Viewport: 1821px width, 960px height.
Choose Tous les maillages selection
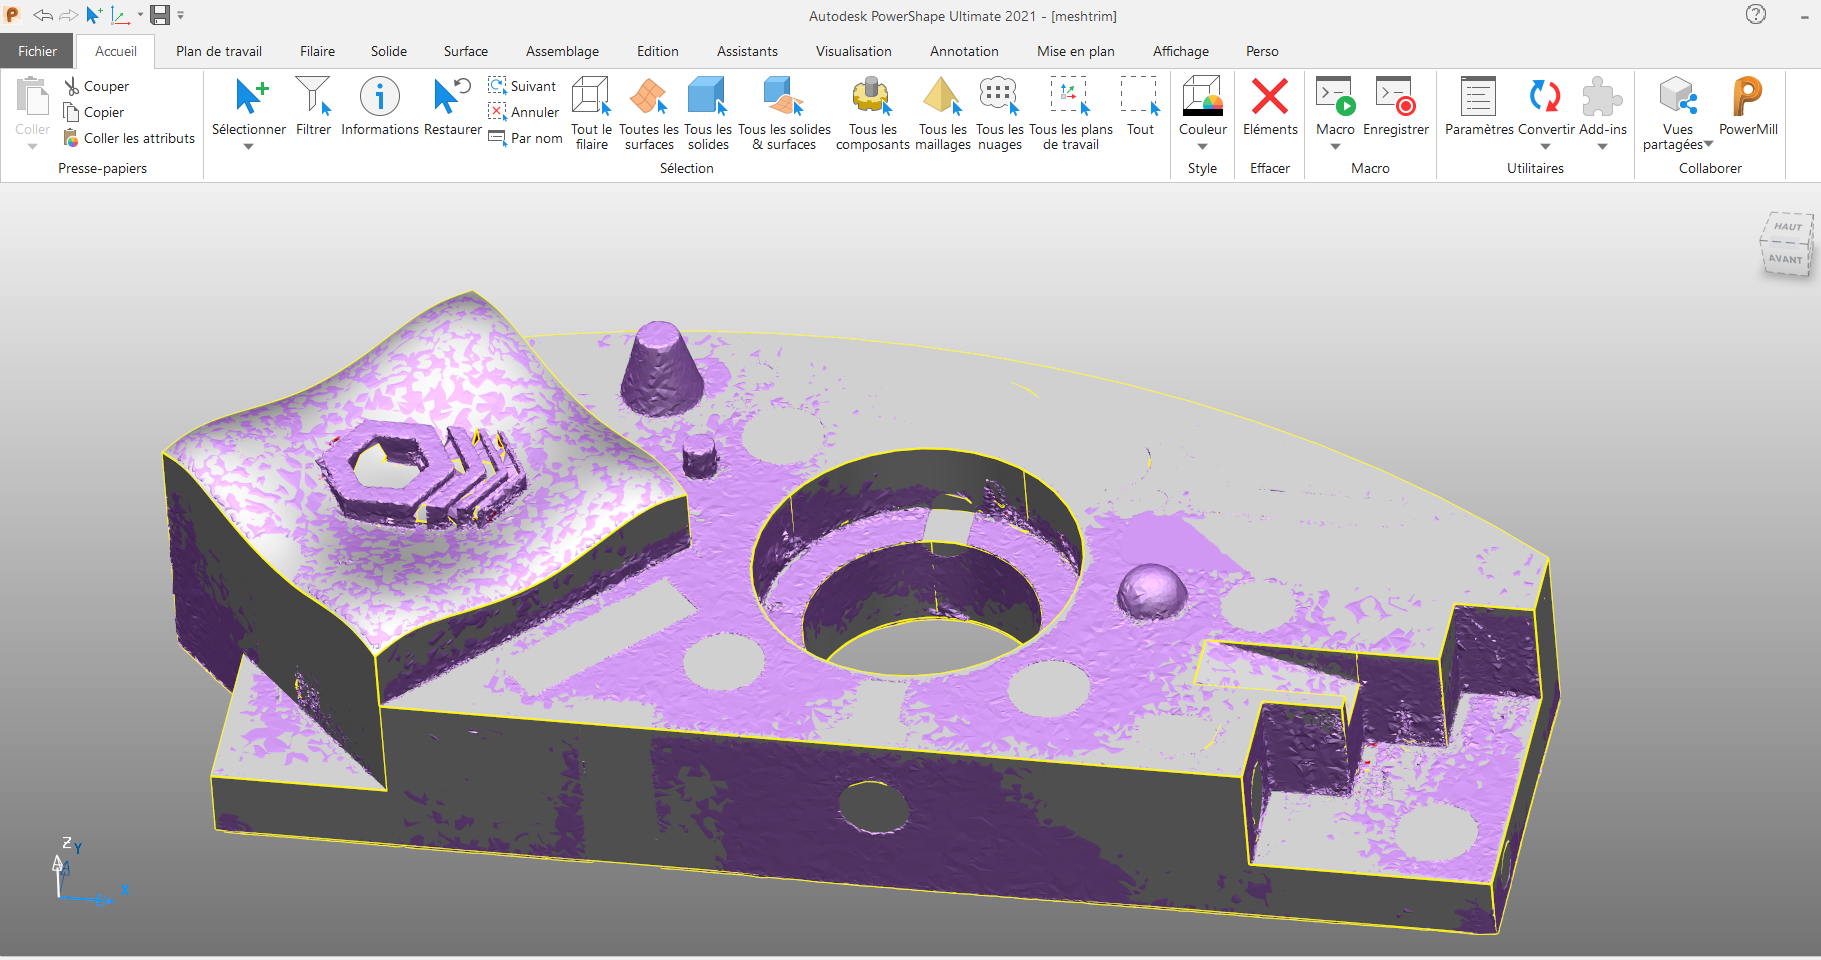point(942,98)
